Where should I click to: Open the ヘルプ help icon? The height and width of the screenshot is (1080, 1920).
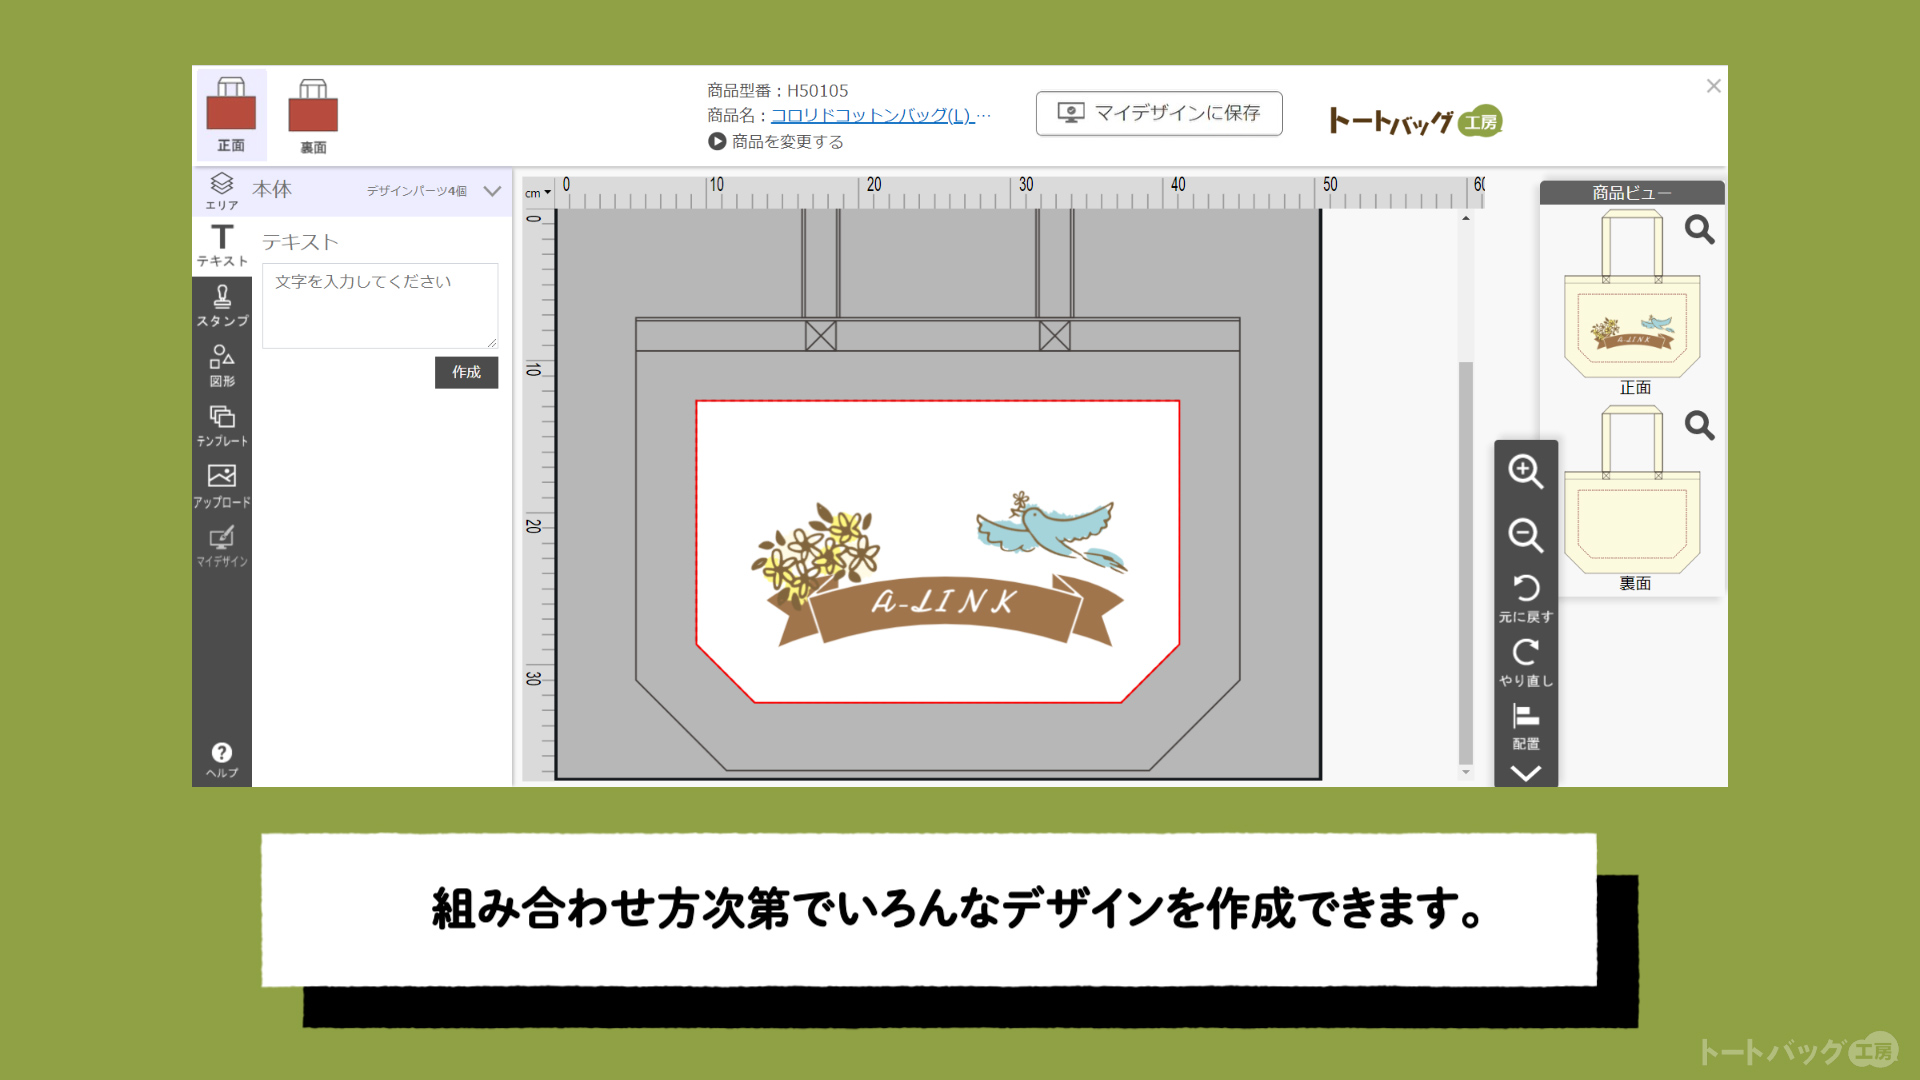[x=222, y=760]
